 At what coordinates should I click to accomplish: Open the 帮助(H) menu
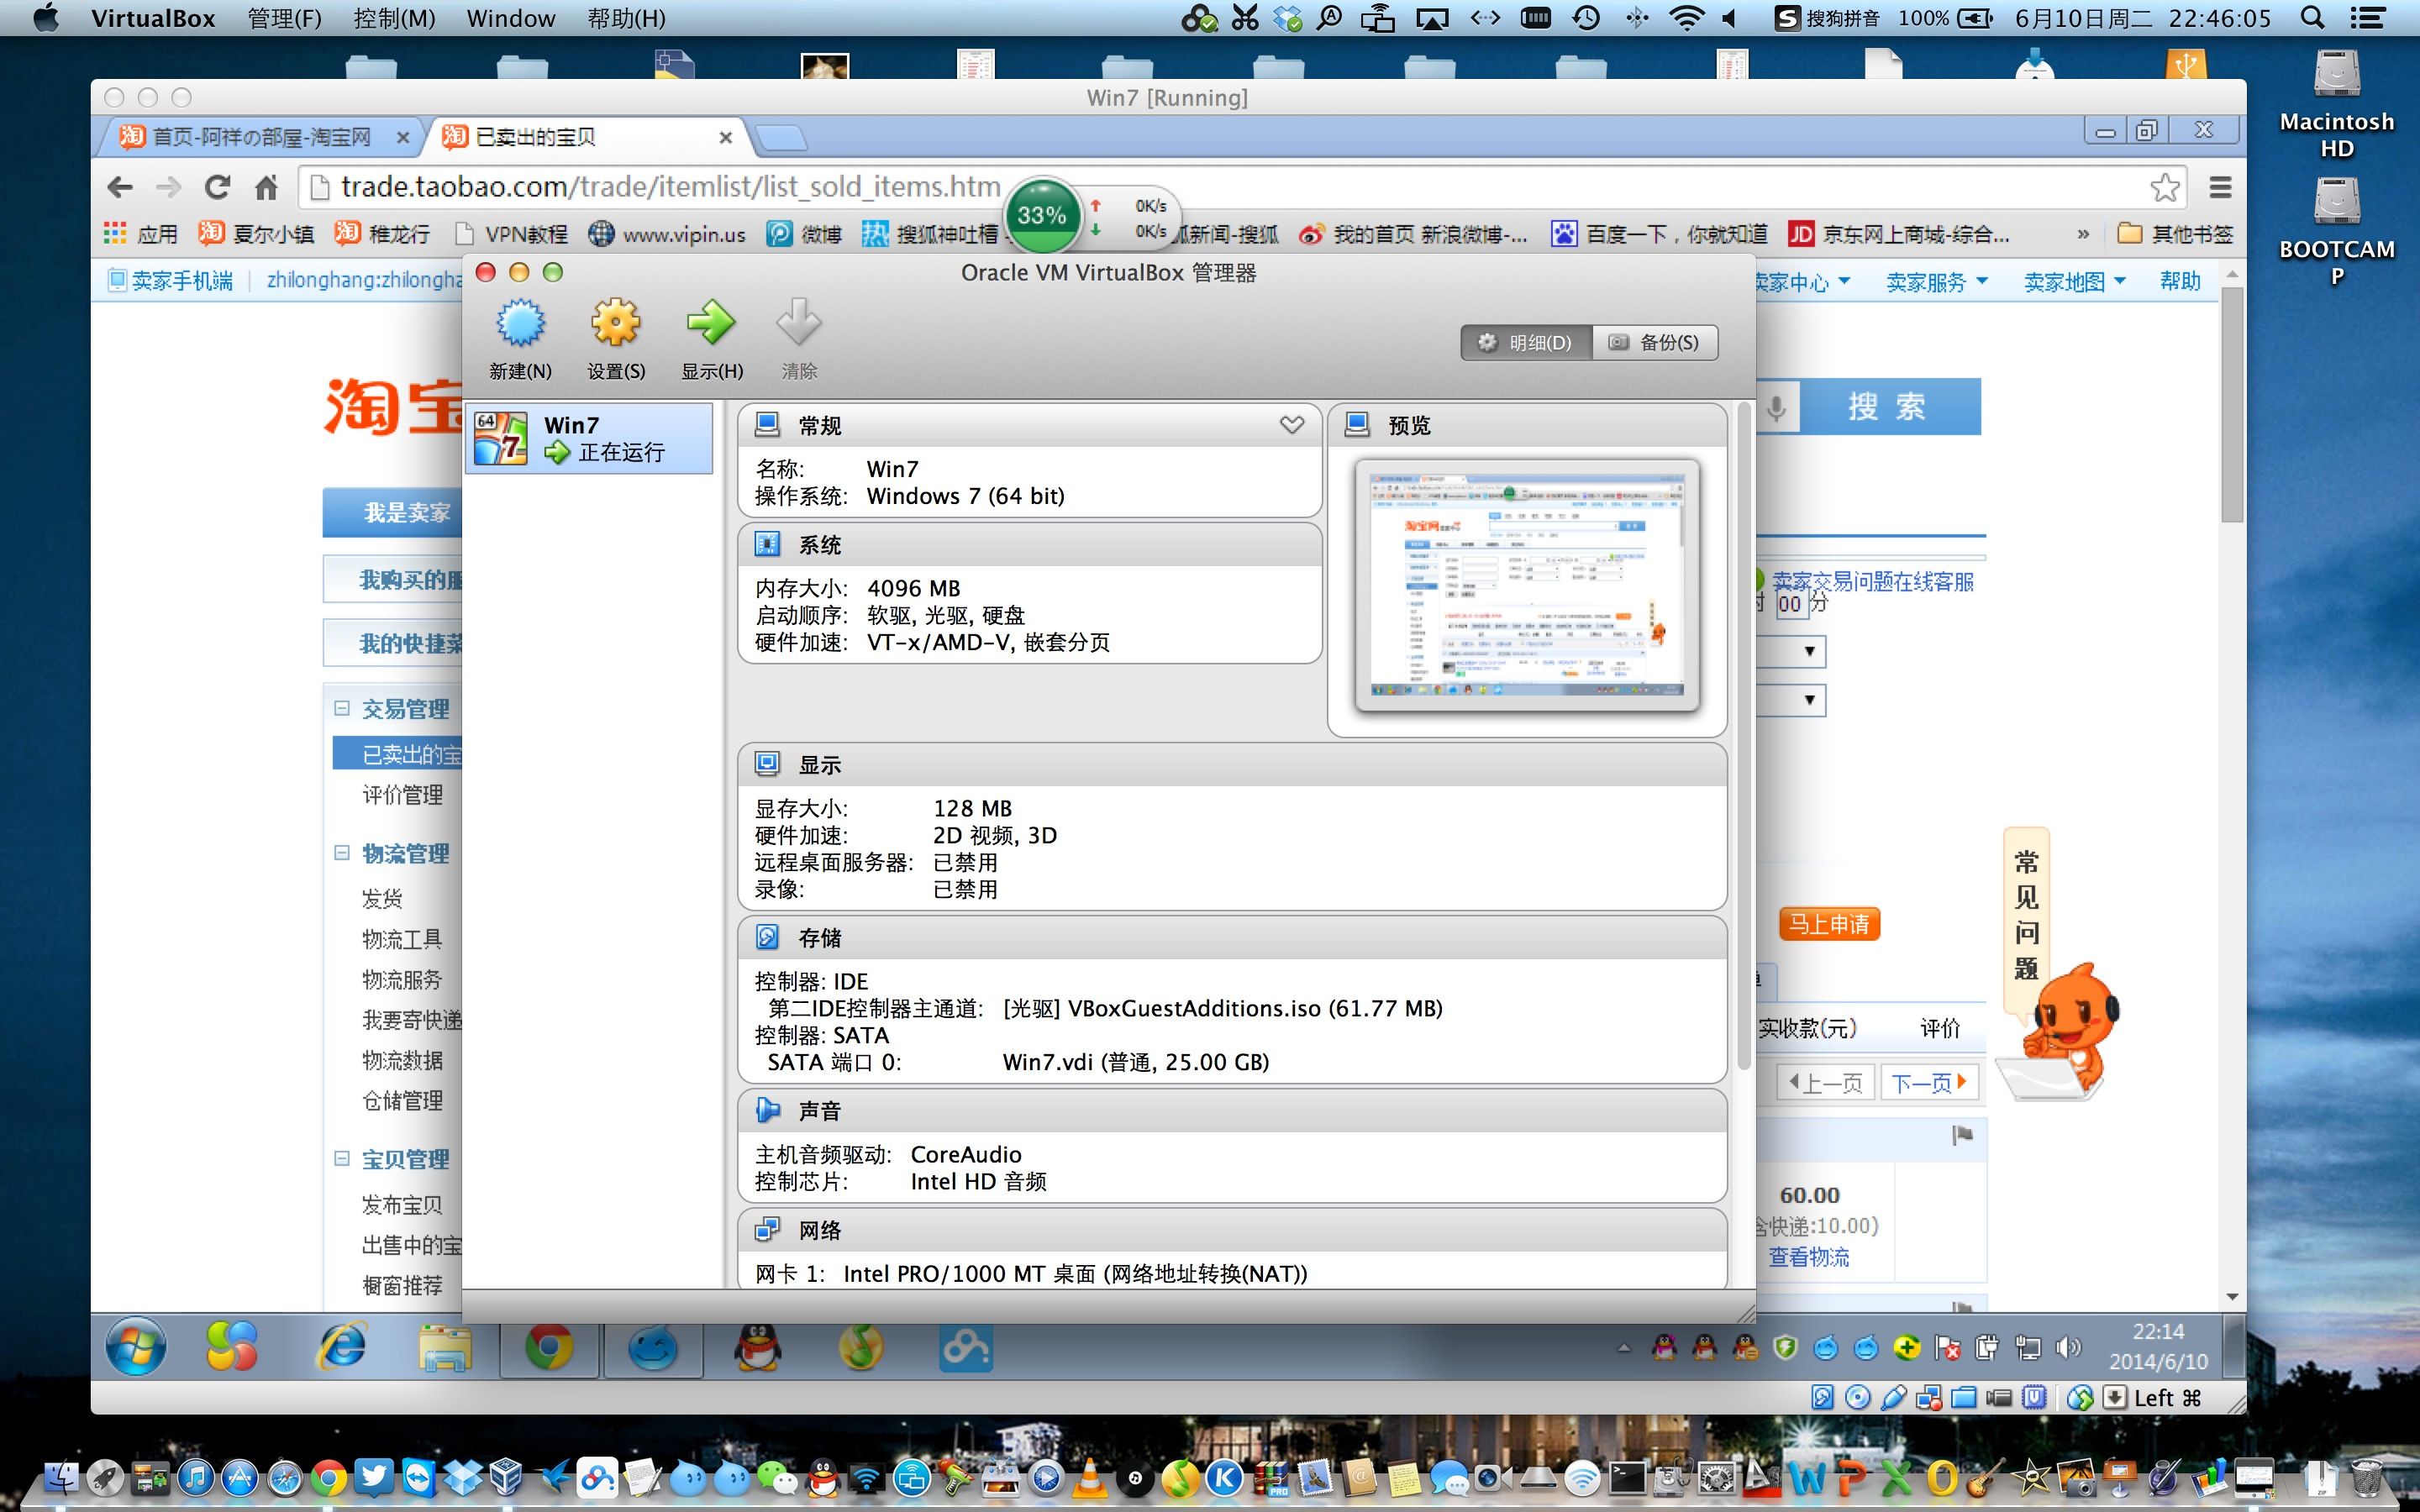coord(626,18)
